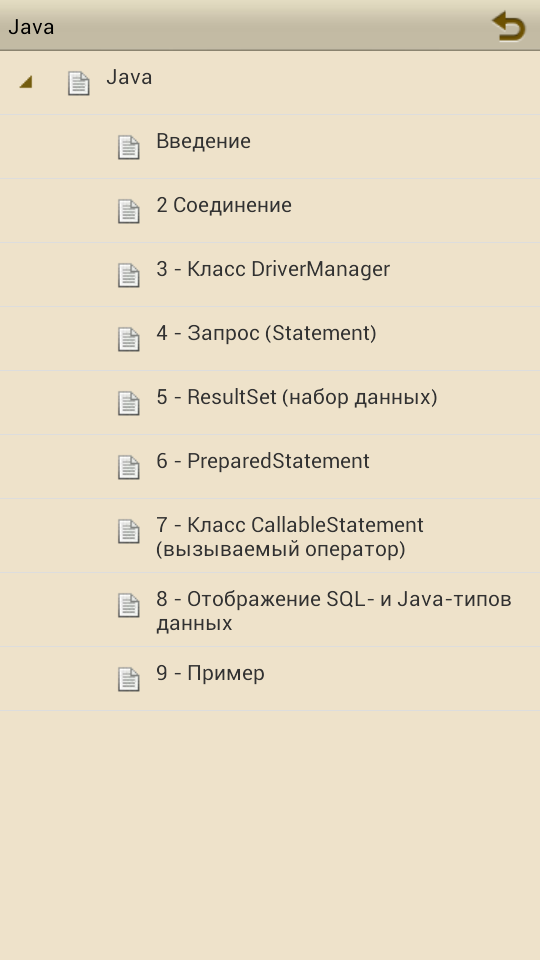Screen dimensions: 540x960
Task: Select the Java root tree label
Action: 129,78
